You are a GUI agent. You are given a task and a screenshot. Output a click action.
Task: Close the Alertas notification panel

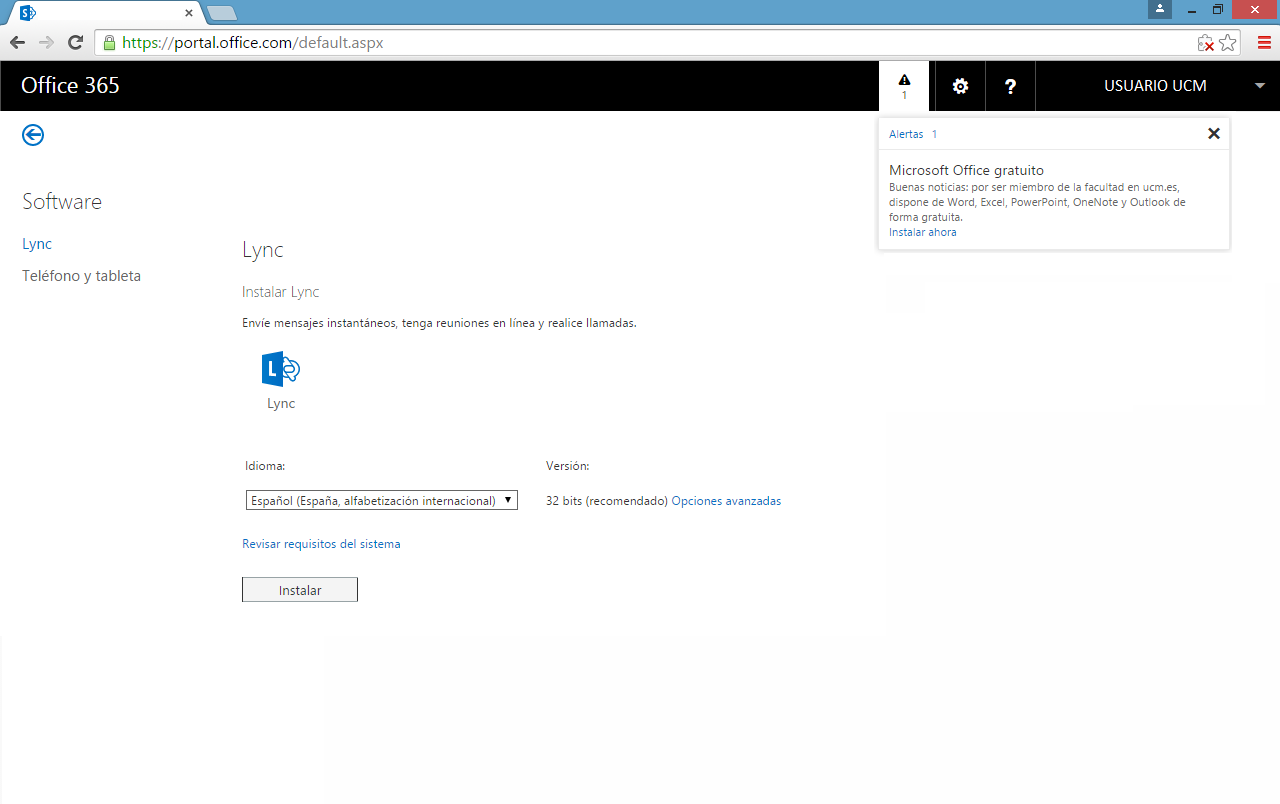[1213, 133]
